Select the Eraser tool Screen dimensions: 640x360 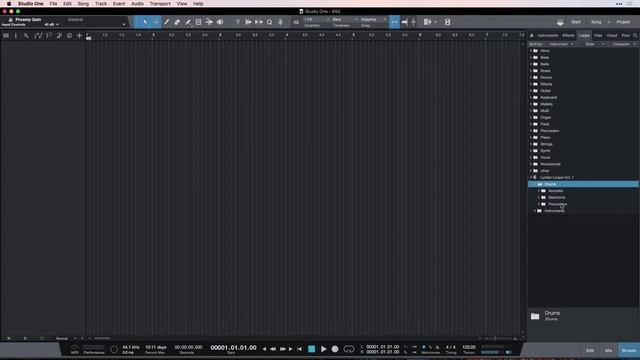[x=177, y=22]
